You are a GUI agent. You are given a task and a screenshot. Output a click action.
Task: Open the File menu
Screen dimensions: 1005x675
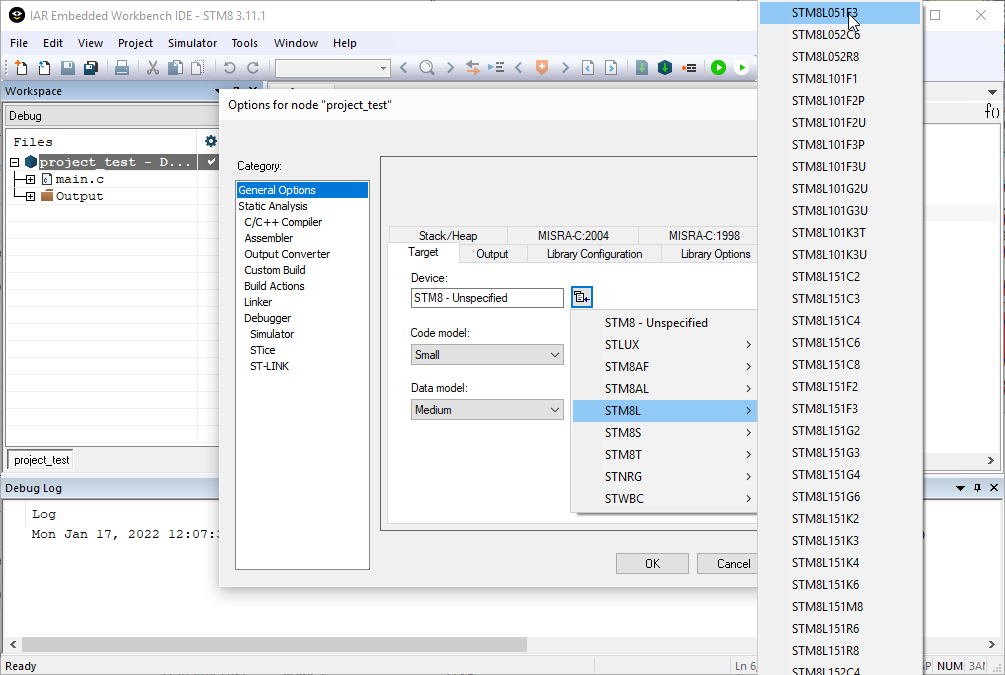19,43
